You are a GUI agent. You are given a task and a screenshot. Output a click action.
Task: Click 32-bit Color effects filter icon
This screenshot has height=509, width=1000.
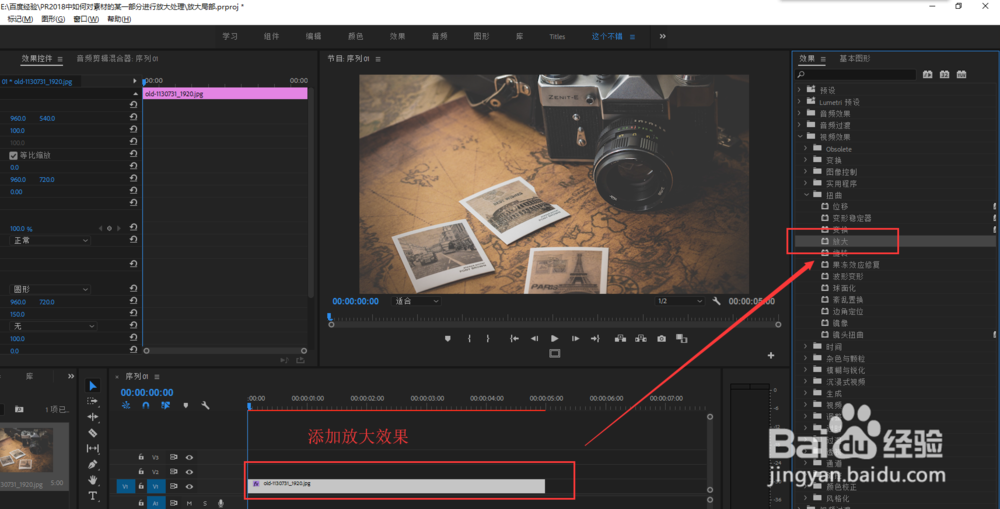coord(945,75)
